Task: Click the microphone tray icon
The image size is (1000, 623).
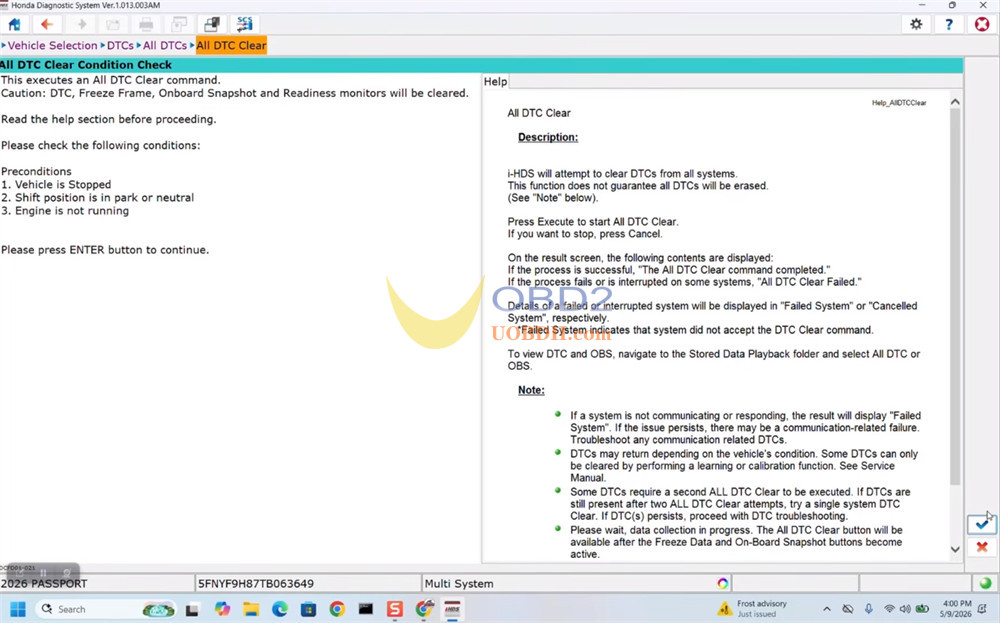Action: (x=869, y=609)
